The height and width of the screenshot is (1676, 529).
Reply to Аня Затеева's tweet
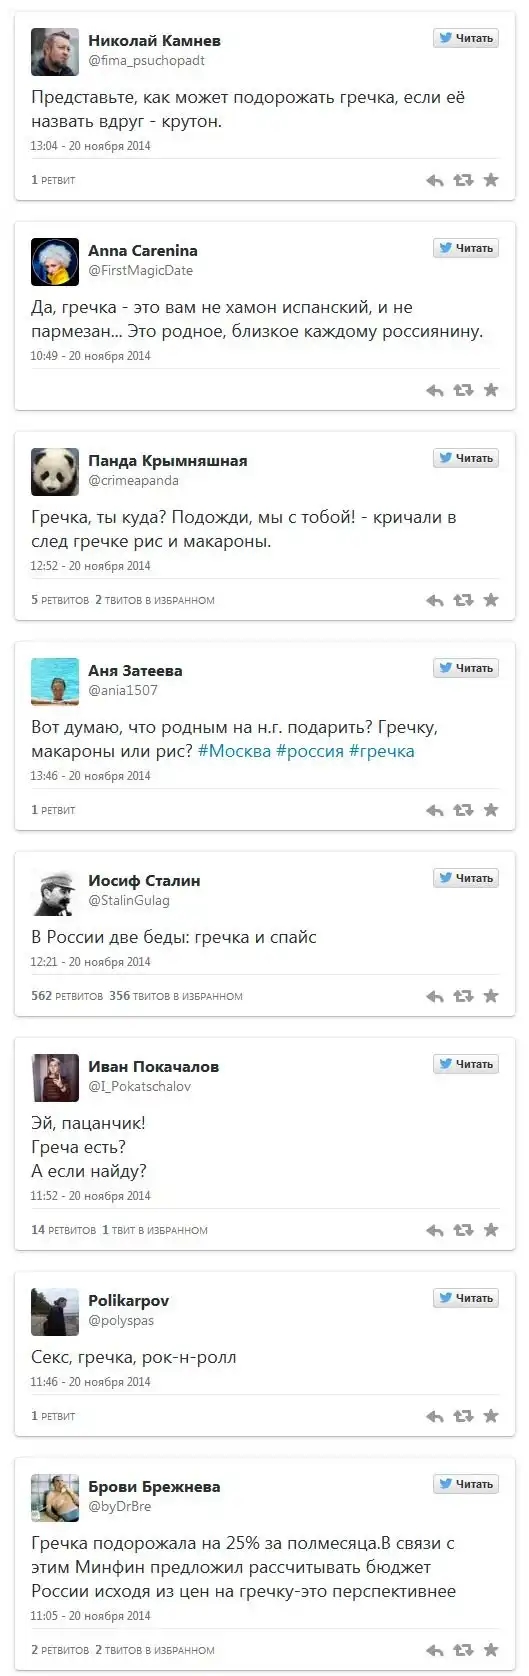(x=434, y=810)
